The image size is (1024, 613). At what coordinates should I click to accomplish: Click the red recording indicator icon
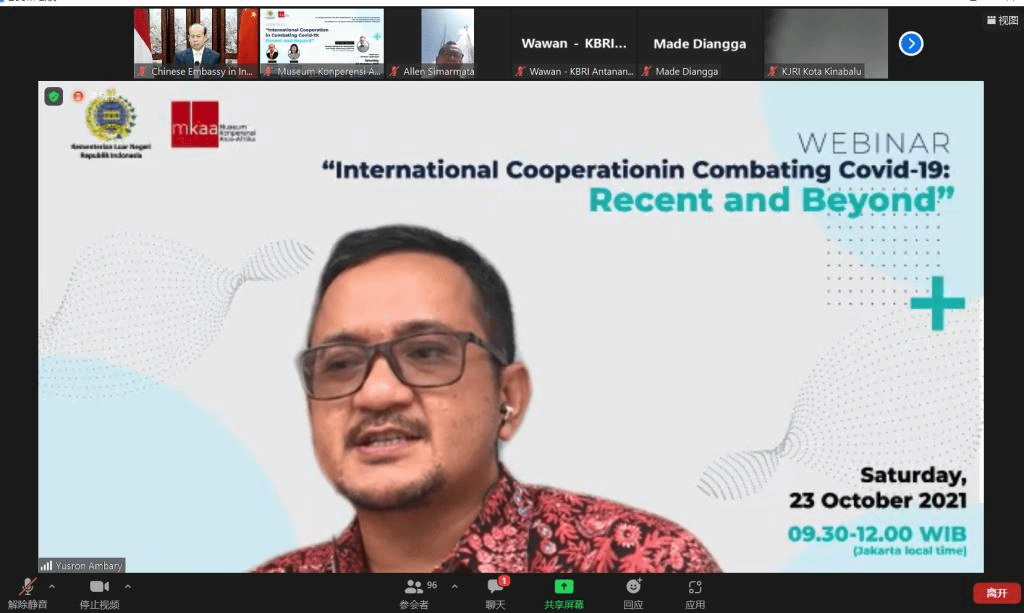[x=78, y=97]
